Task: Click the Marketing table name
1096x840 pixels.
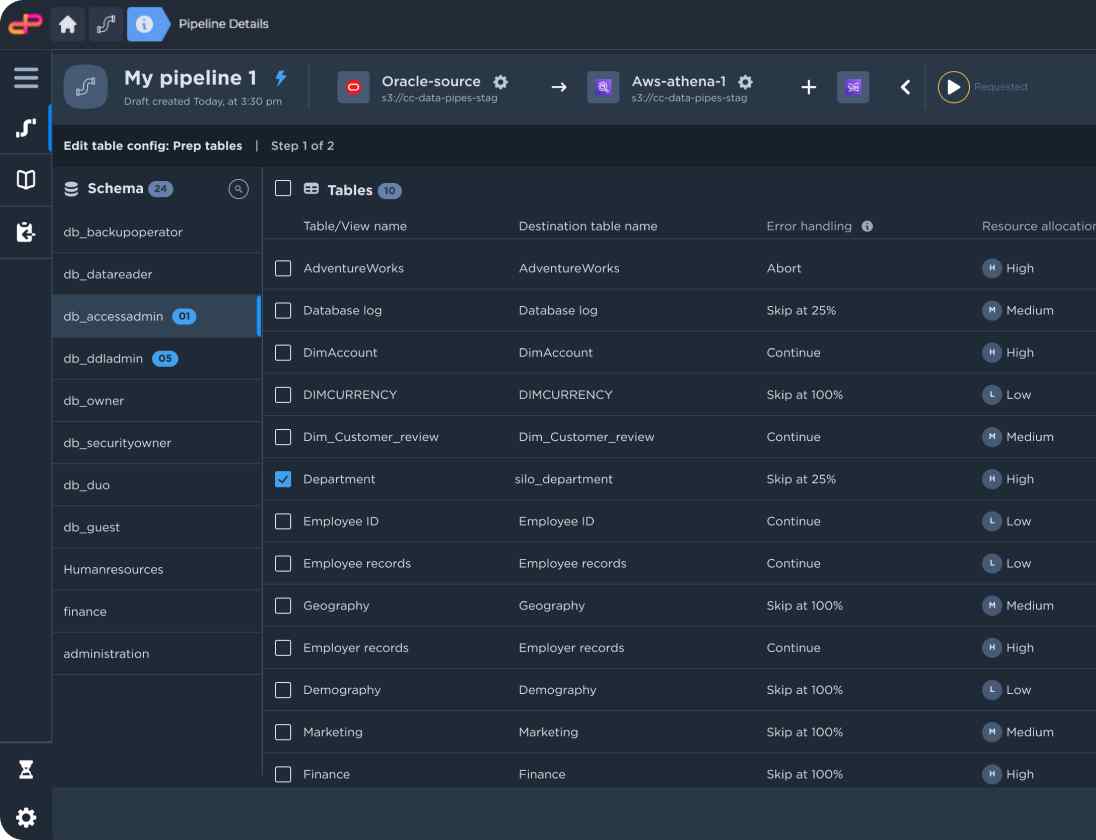Action: click(333, 732)
